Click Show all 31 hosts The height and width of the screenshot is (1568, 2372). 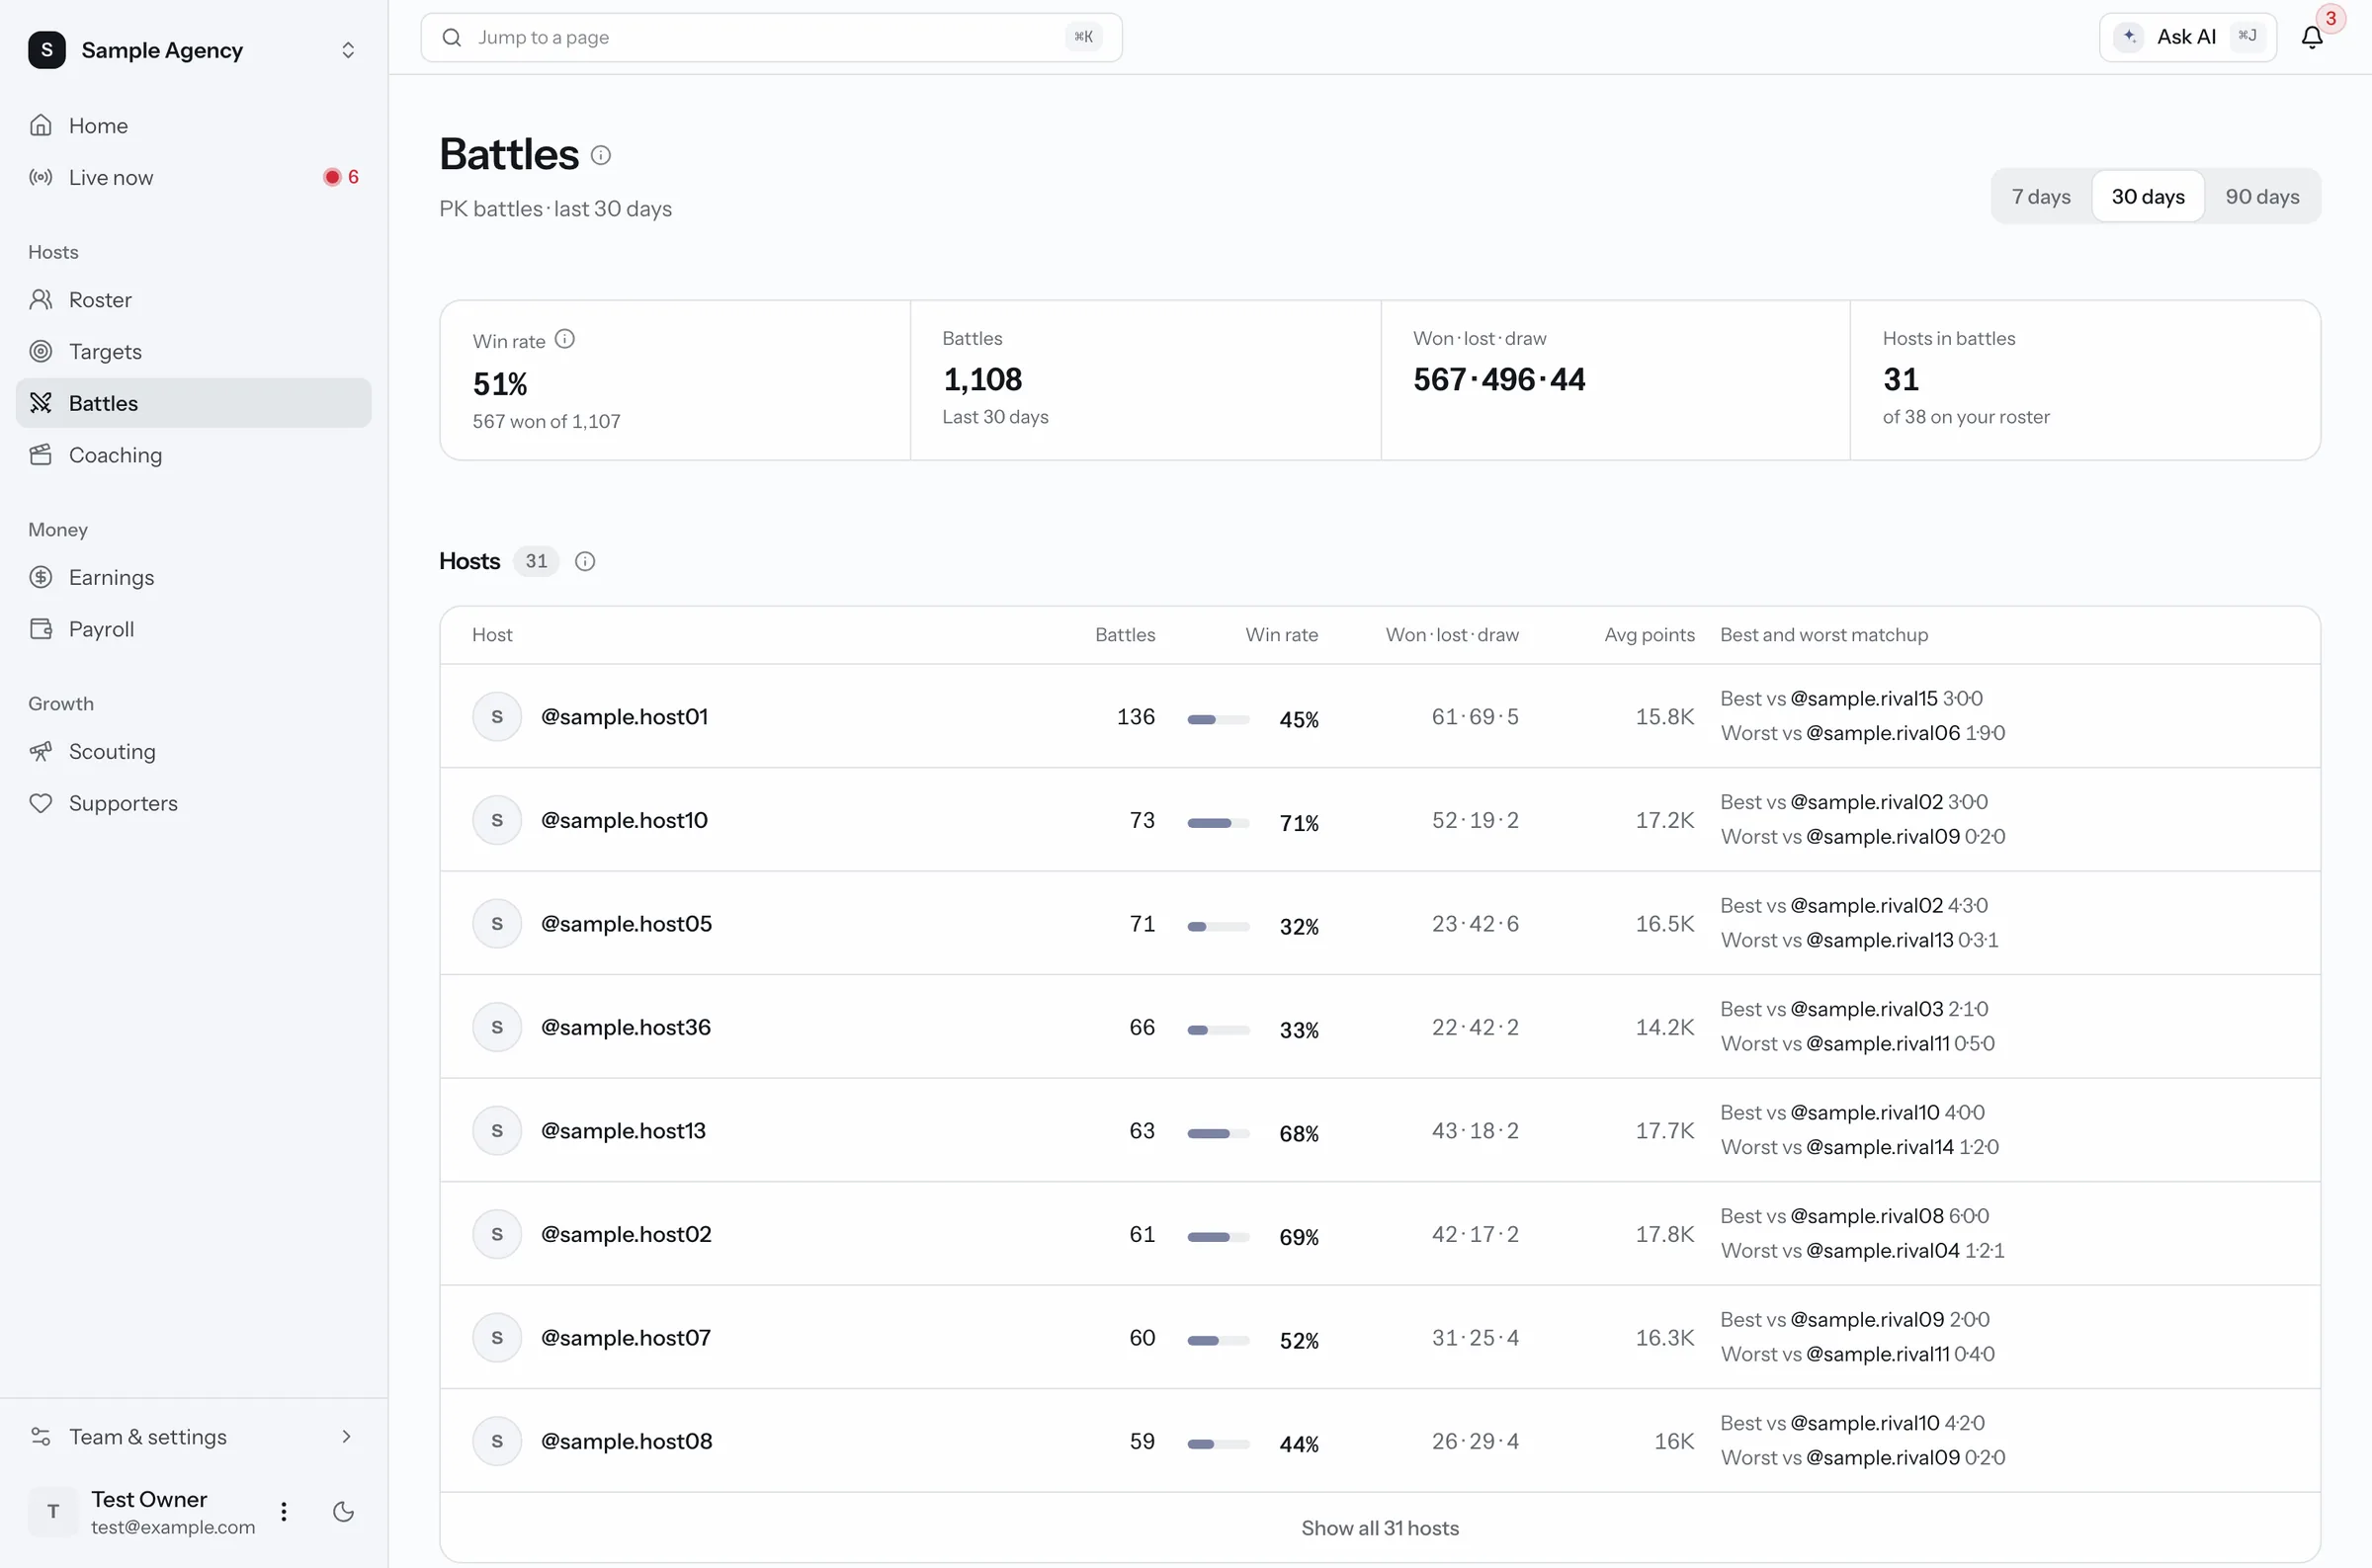click(1379, 1527)
